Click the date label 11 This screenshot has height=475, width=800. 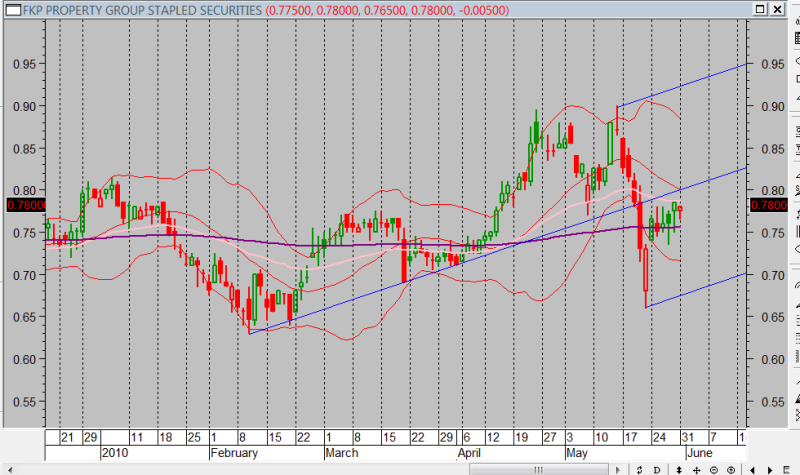click(136, 437)
